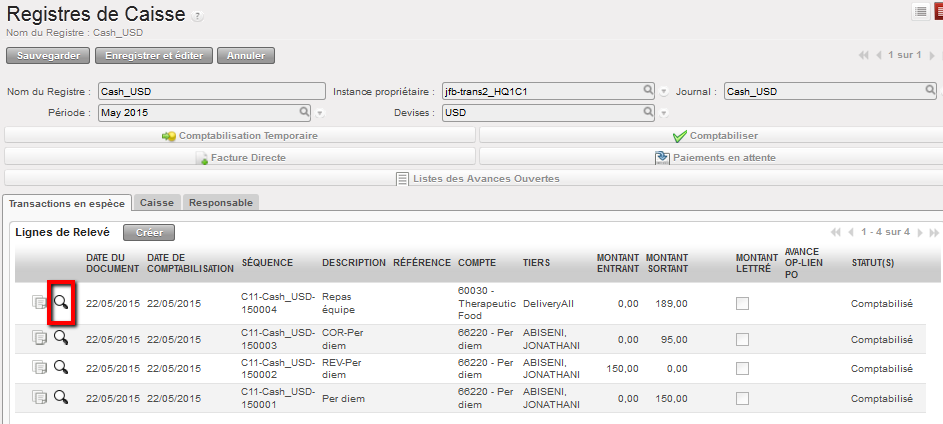Toggle Montant Lettré checkbox for Repas équipe
Viewport: 943px width, 424px height.
coord(742,304)
